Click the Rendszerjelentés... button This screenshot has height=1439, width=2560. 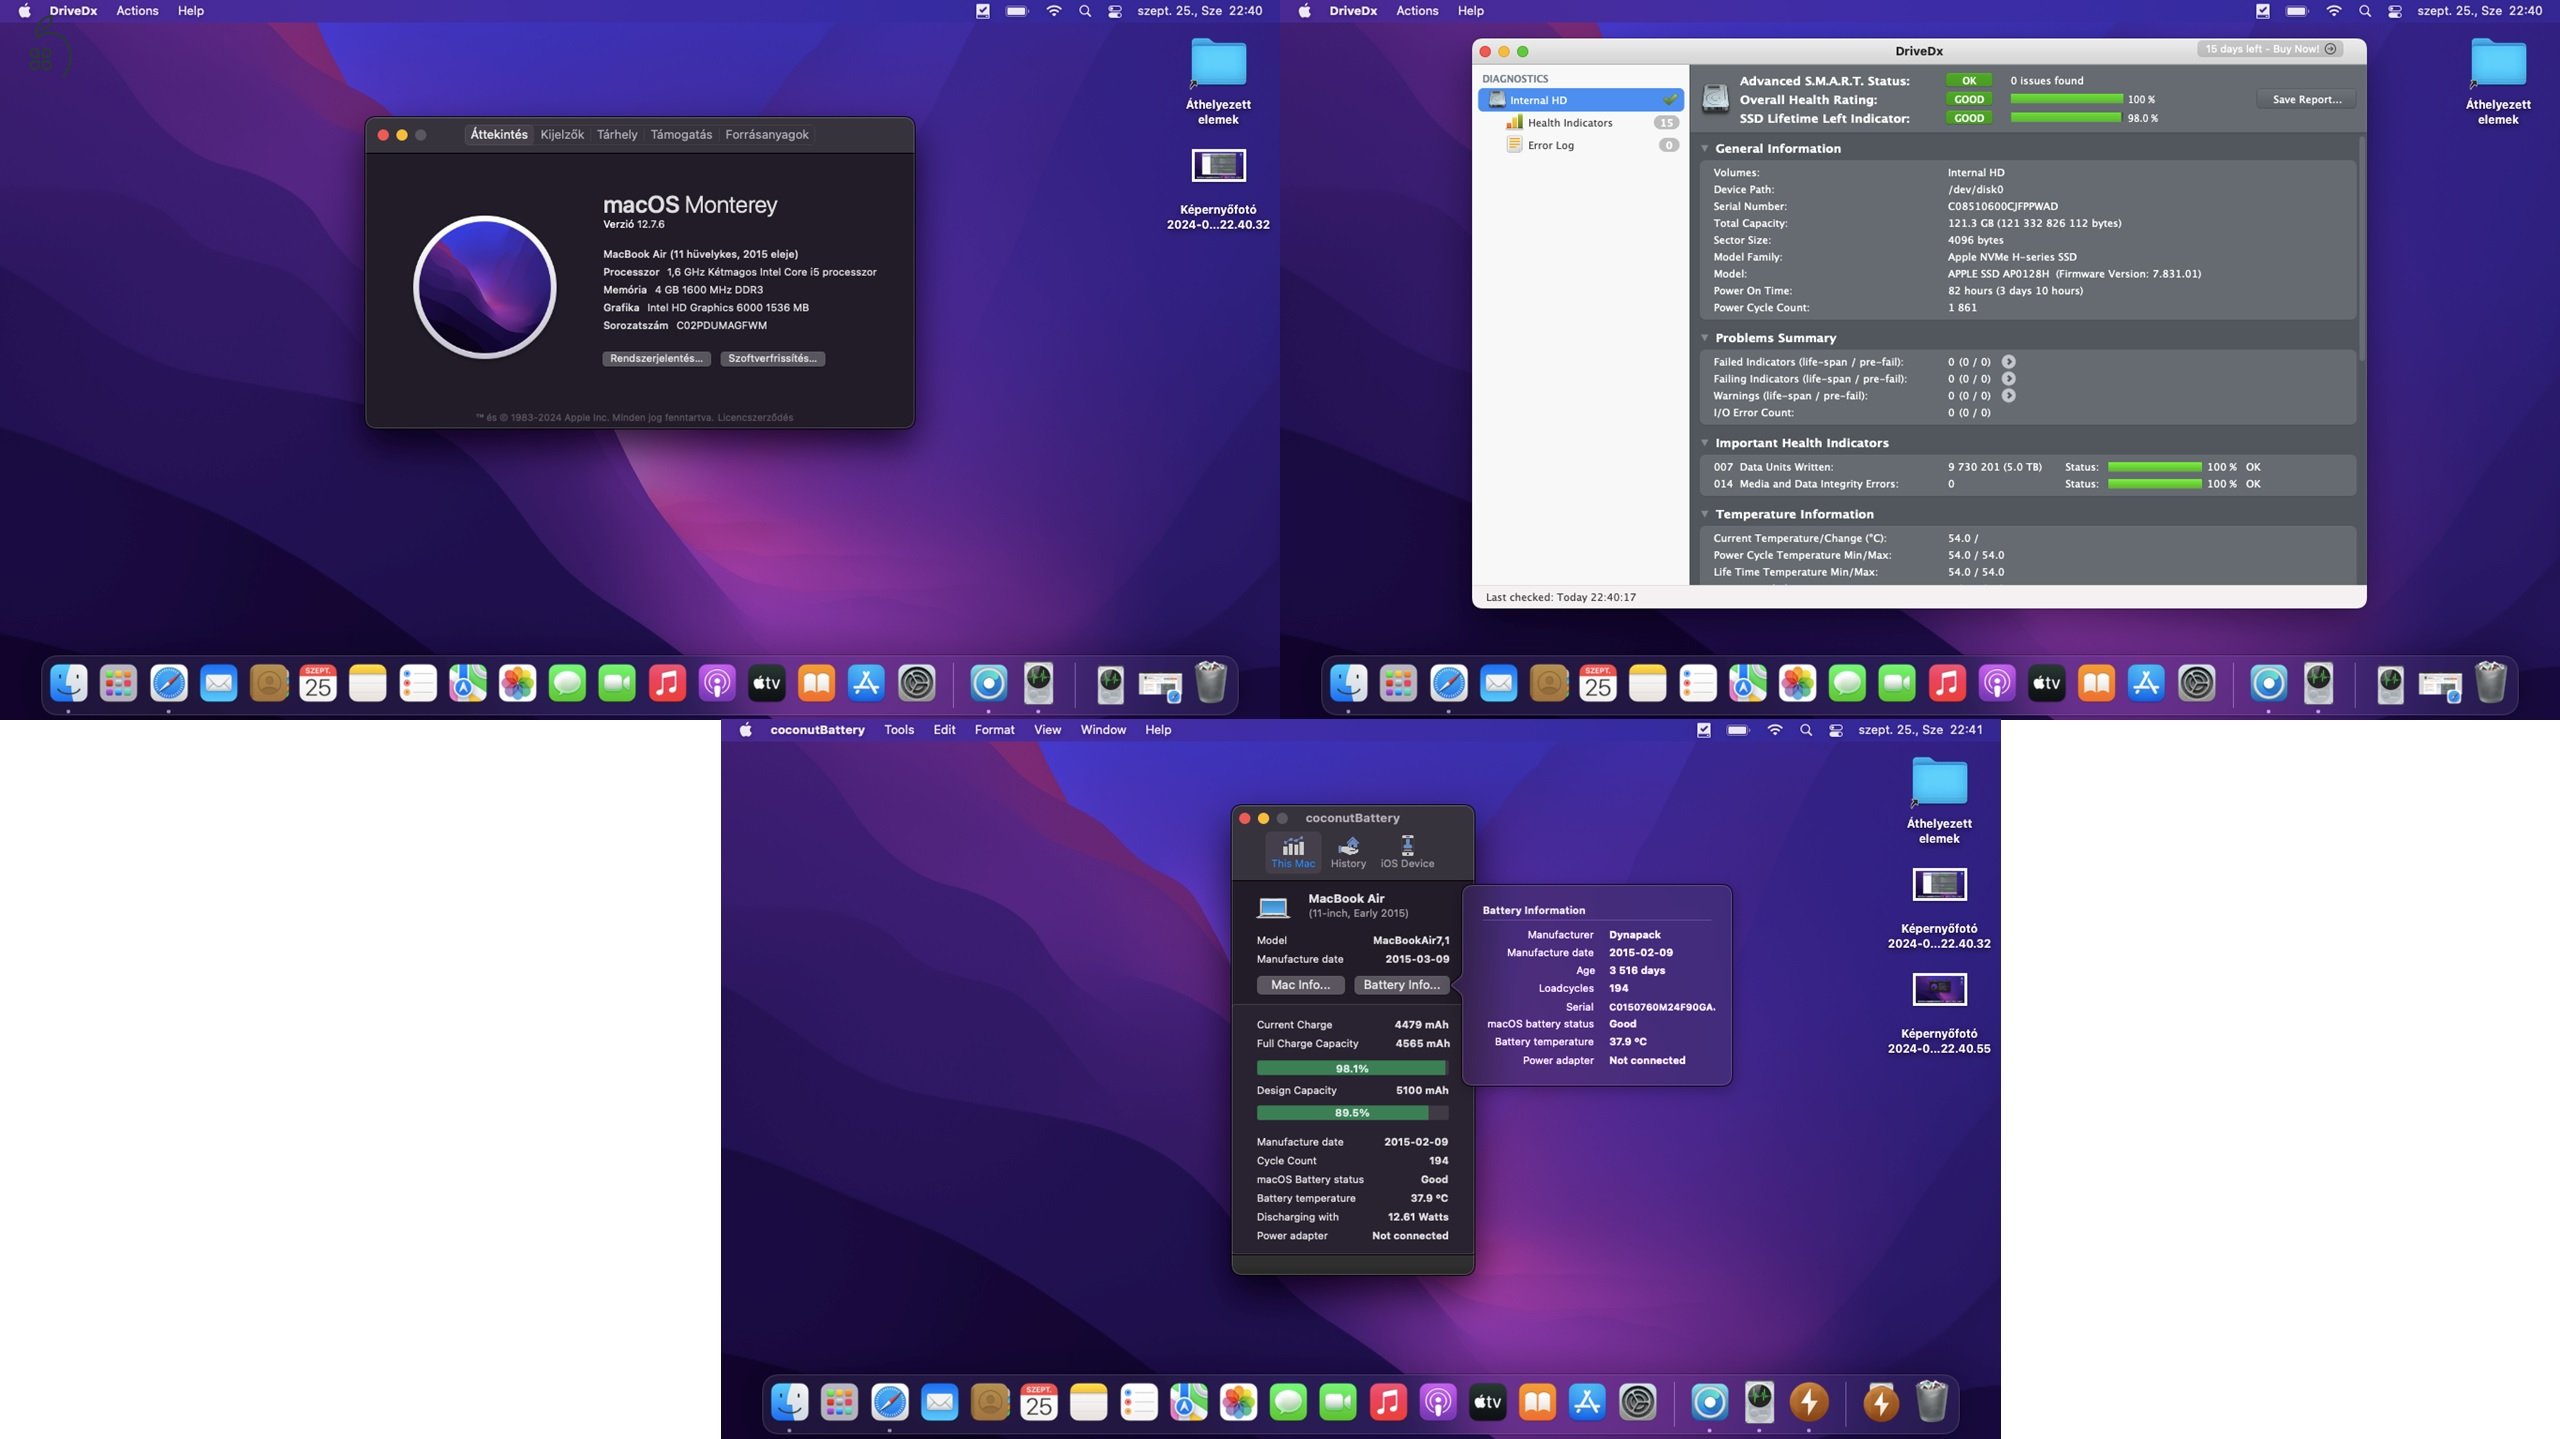pos(656,359)
